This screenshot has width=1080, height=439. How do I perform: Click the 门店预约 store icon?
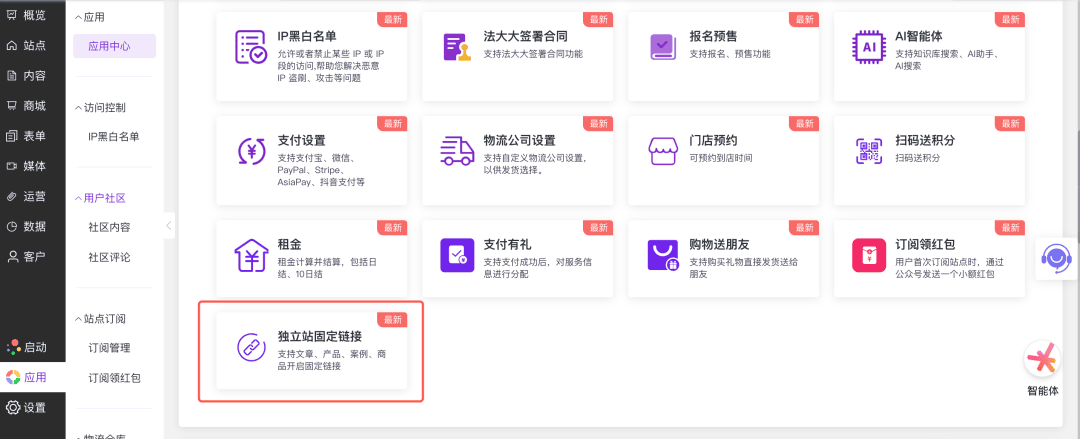(x=663, y=151)
